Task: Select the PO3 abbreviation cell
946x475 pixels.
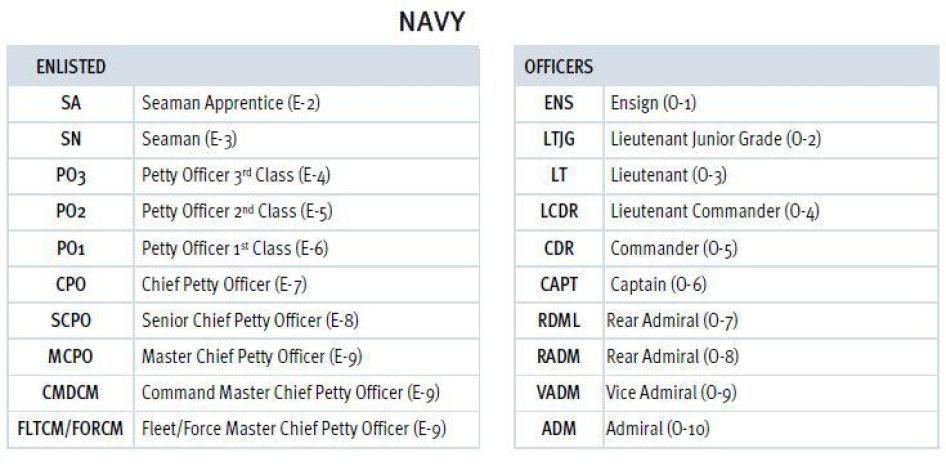Action: tap(71, 176)
